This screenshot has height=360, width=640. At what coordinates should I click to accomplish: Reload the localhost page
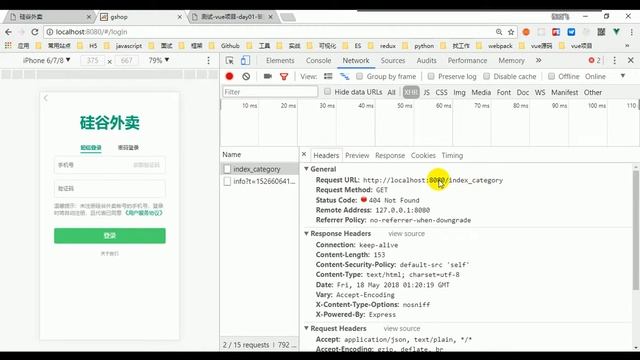pos(35,32)
